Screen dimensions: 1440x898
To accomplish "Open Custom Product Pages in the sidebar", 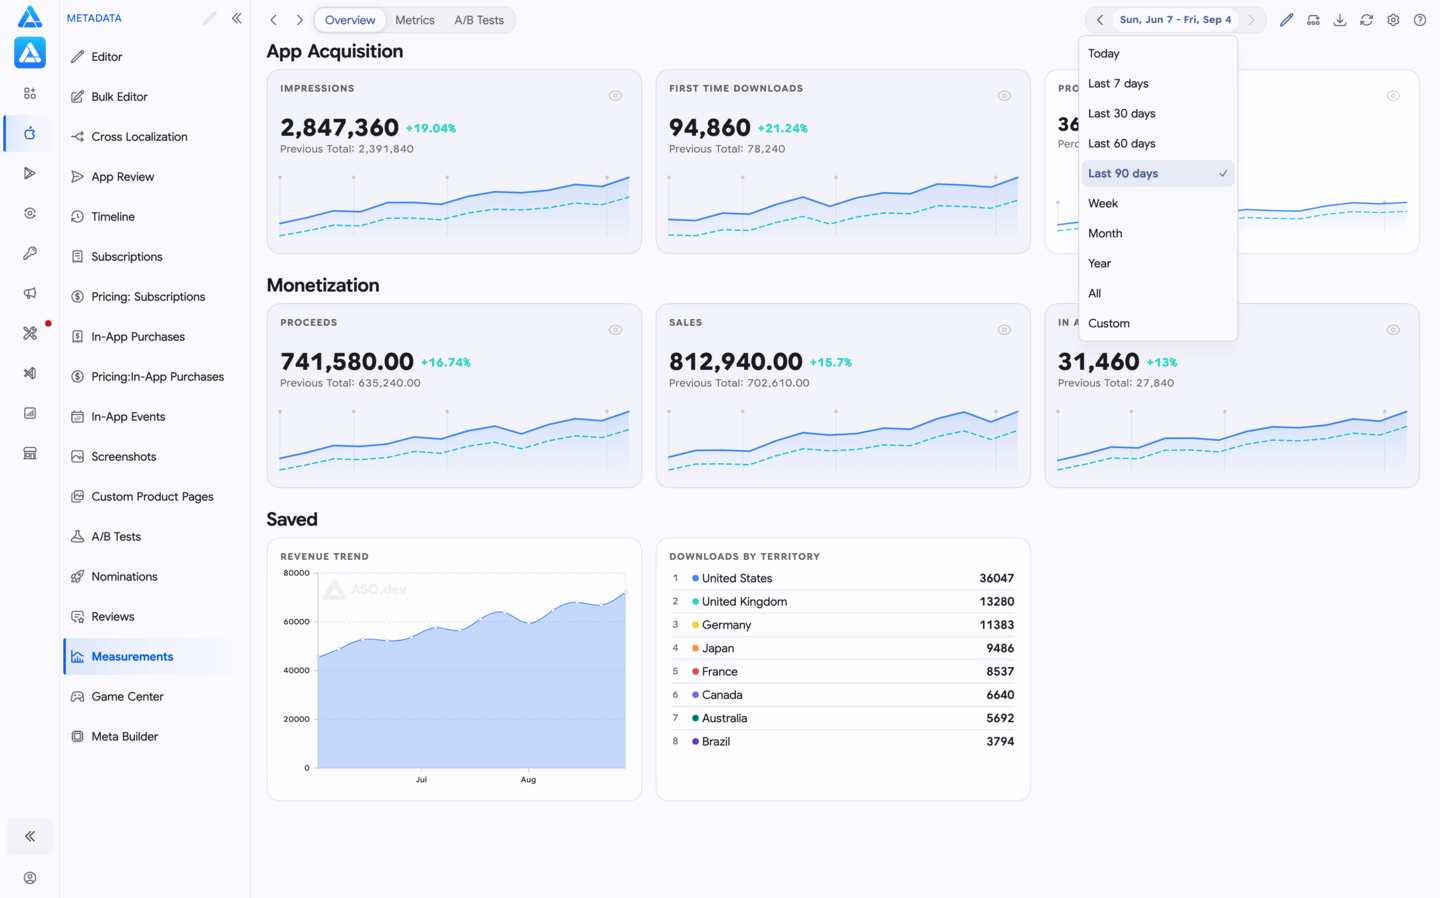I will (152, 497).
